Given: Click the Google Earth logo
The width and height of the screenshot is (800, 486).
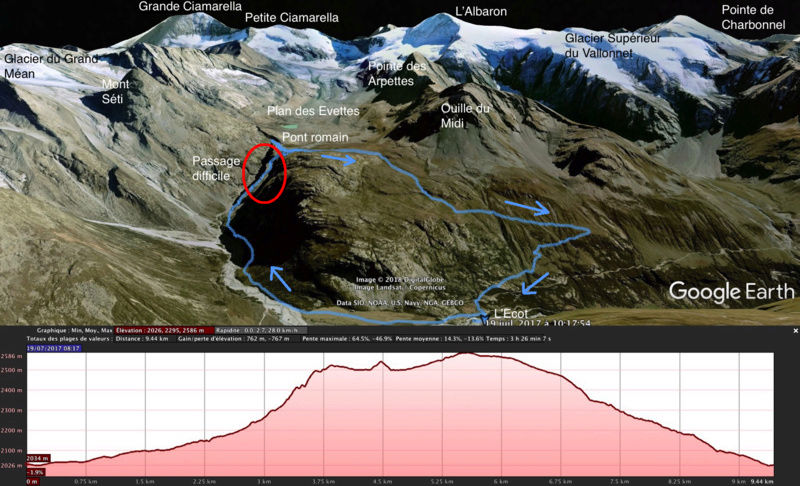Looking at the screenshot, I should click(732, 292).
